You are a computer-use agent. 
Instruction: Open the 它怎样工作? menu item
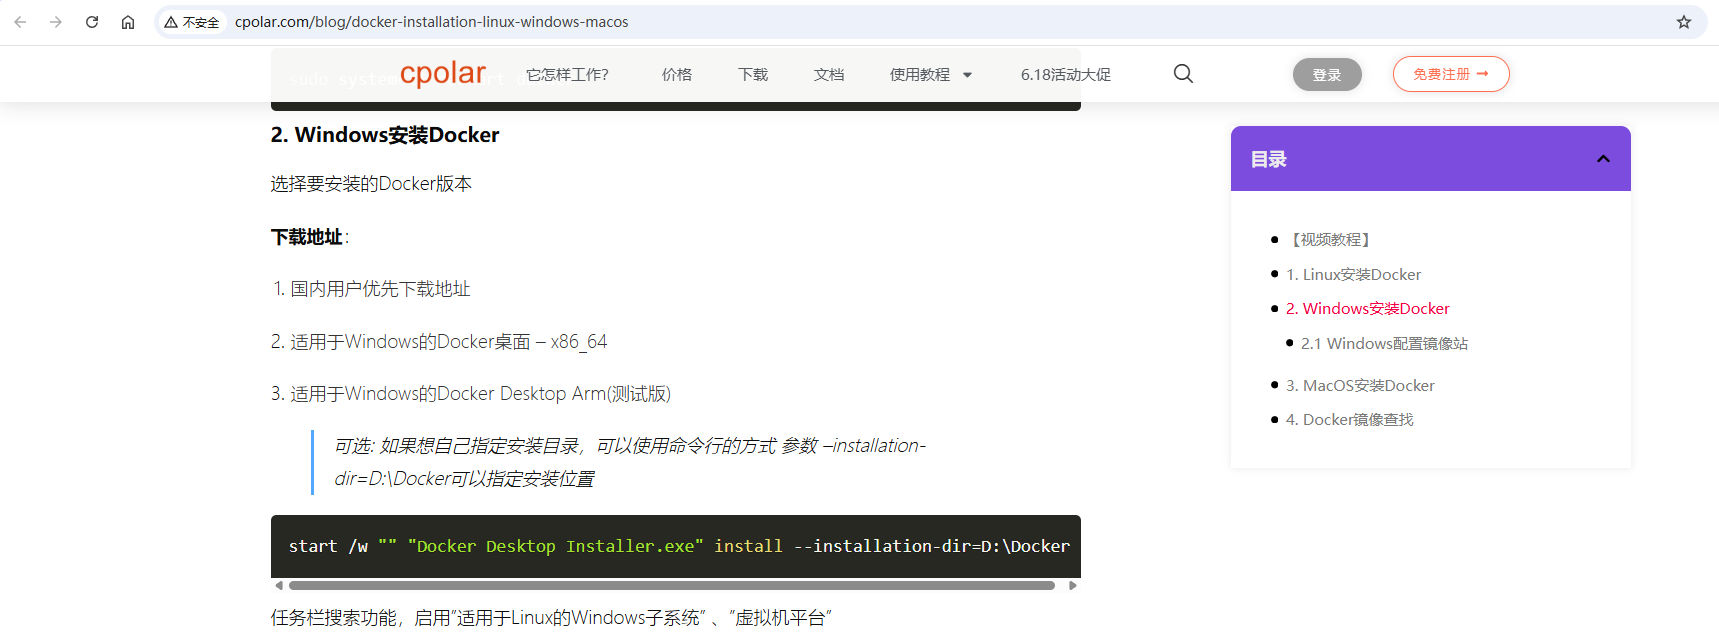pyautogui.click(x=567, y=75)
